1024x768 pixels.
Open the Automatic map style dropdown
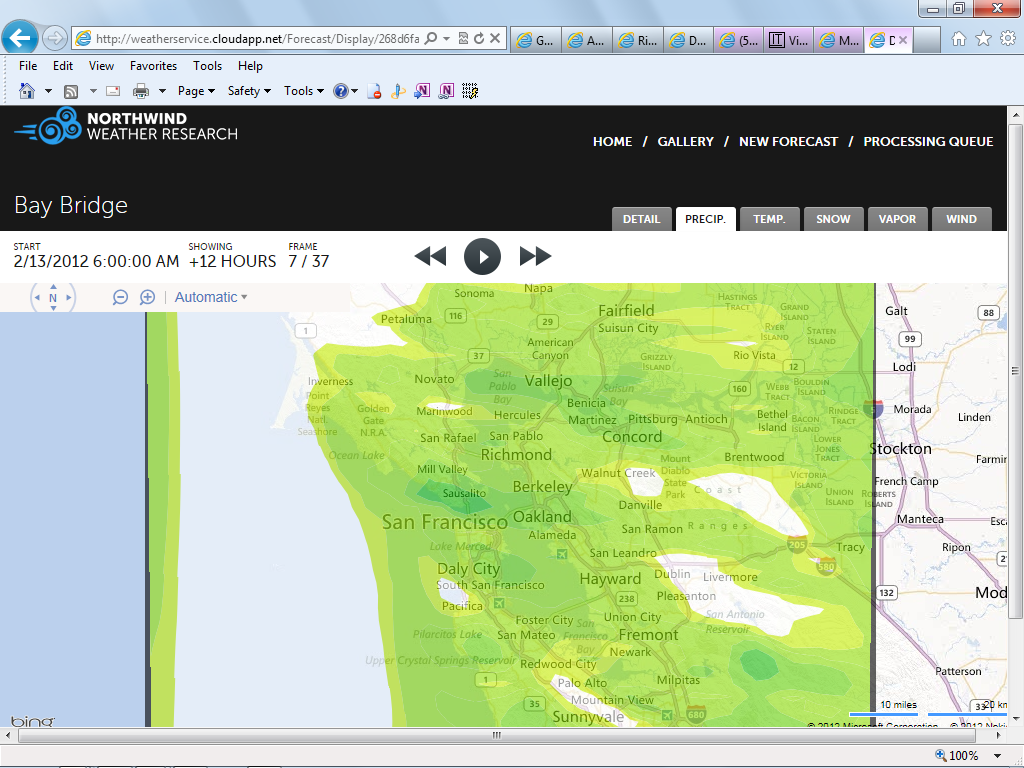[x=211, y=297]
